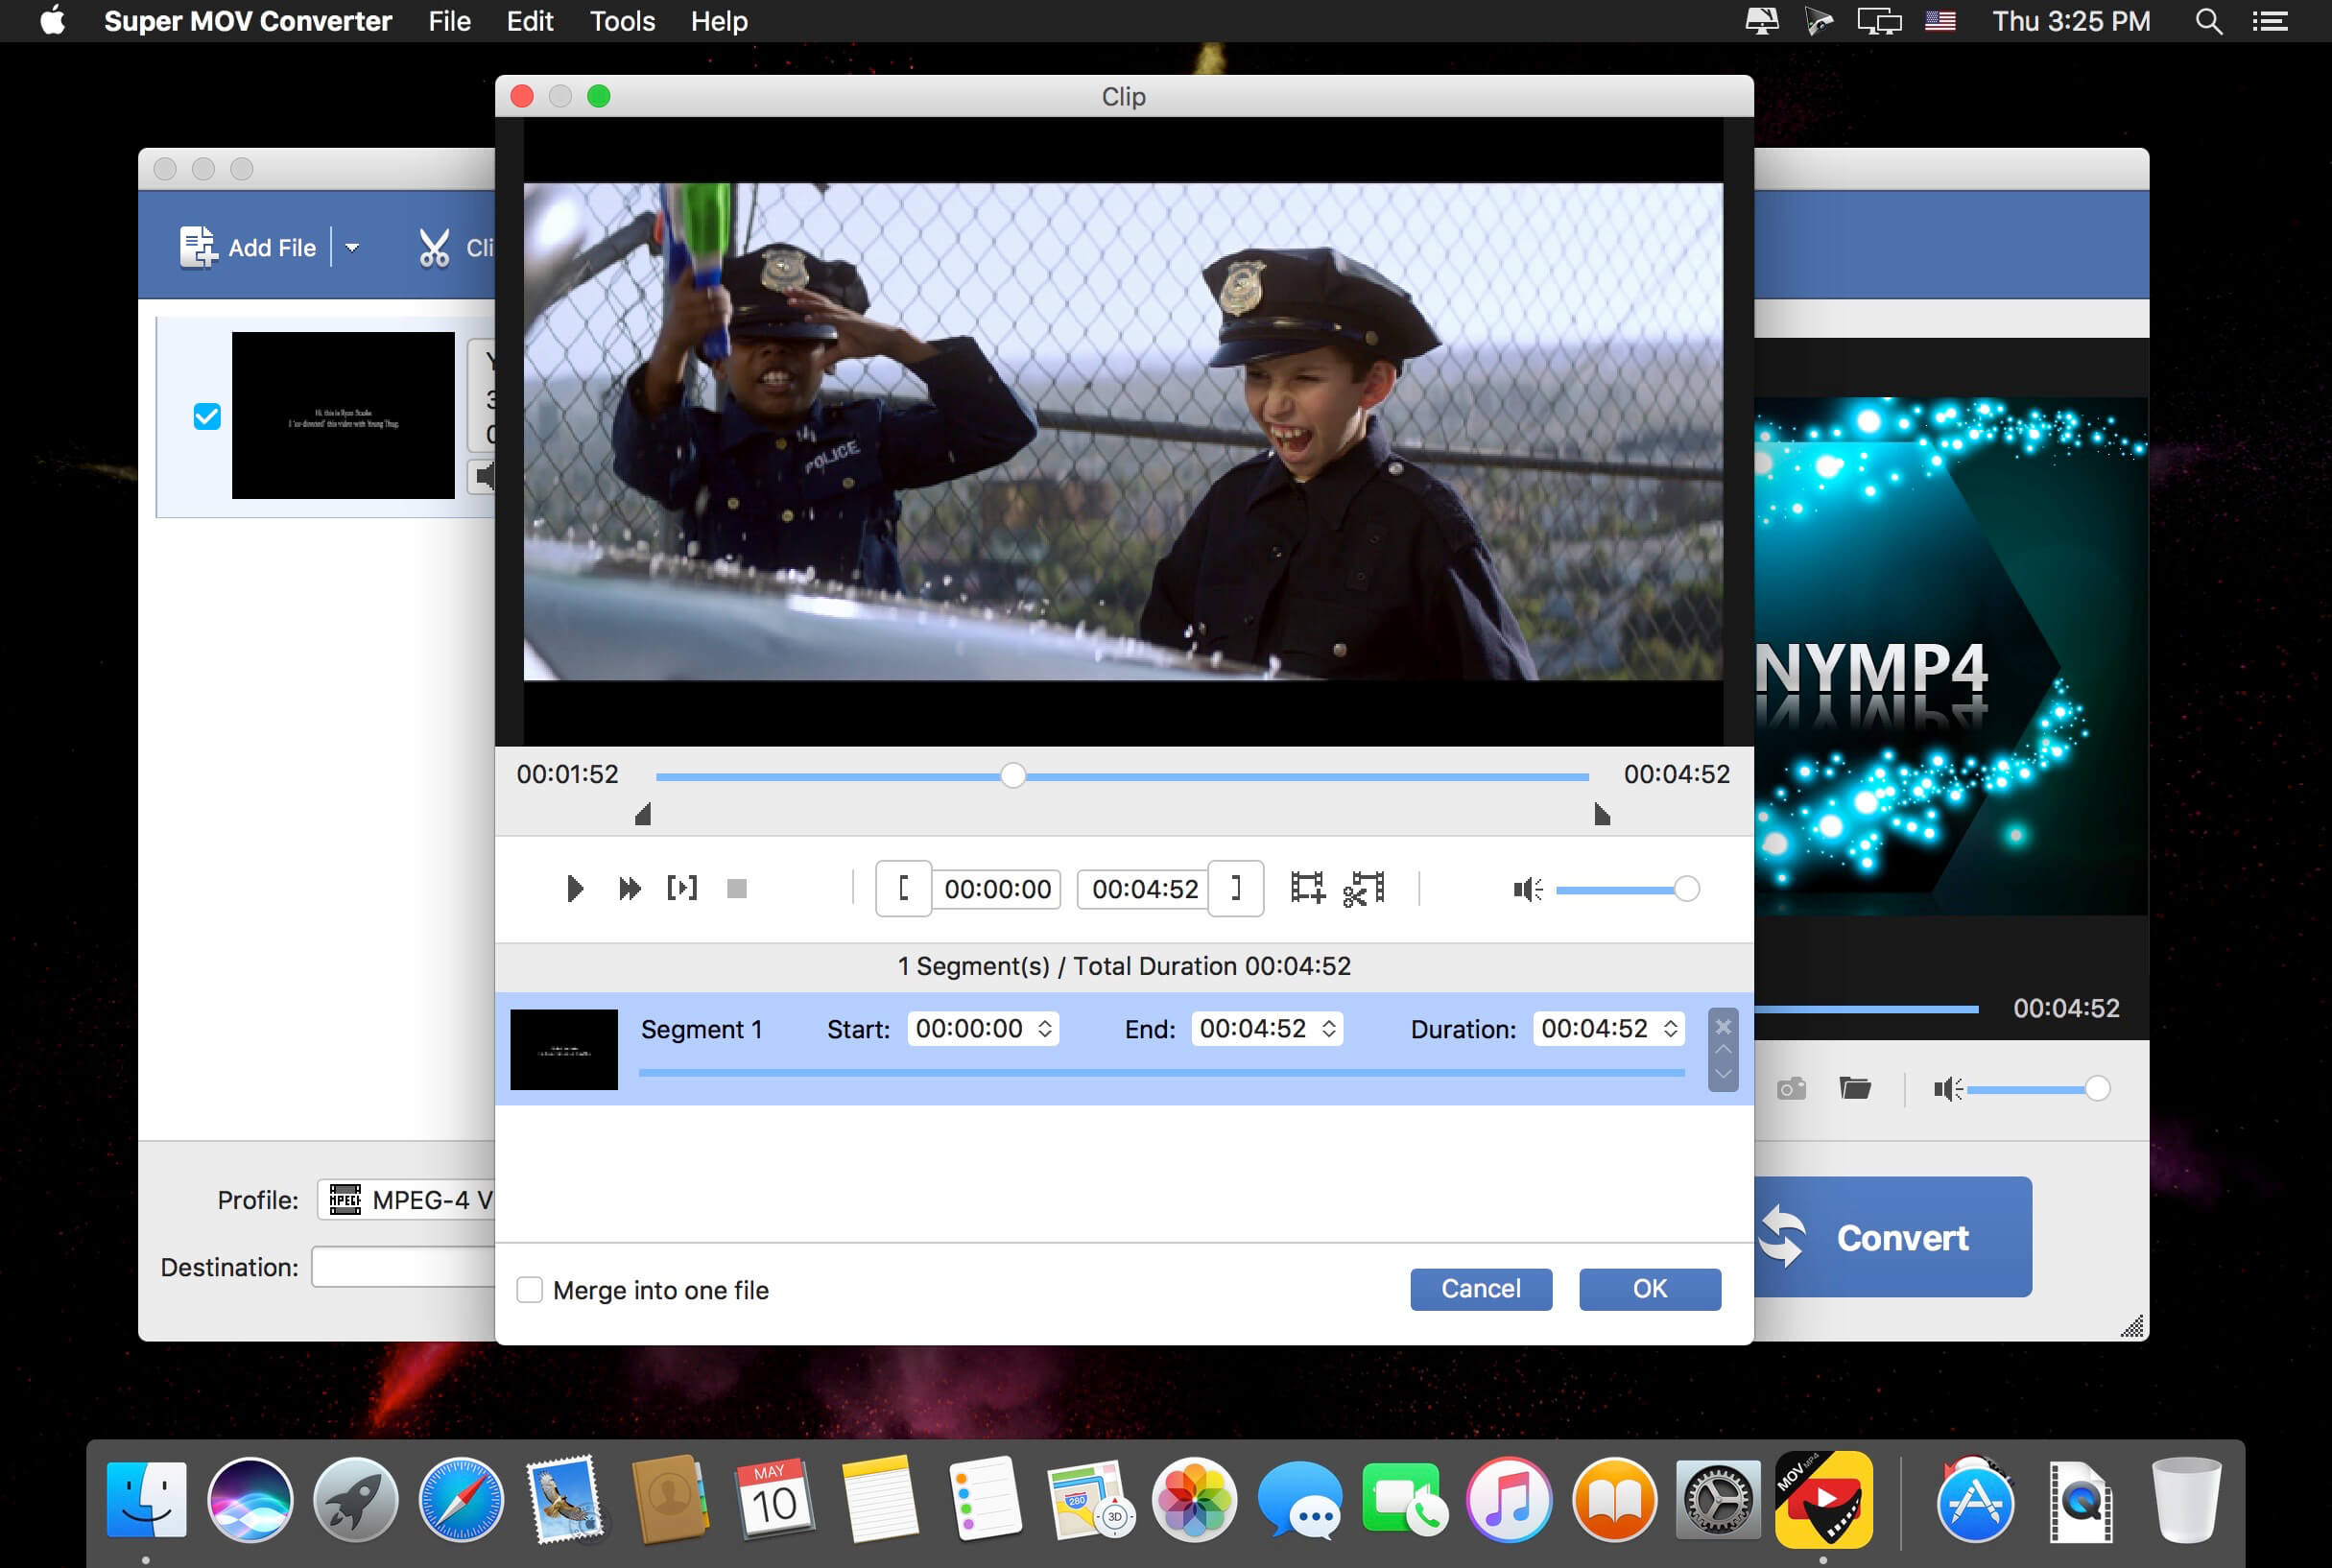
Task: Open the Profile dropdown showing MPEG-4
Action: click(x=407, y=1199)
